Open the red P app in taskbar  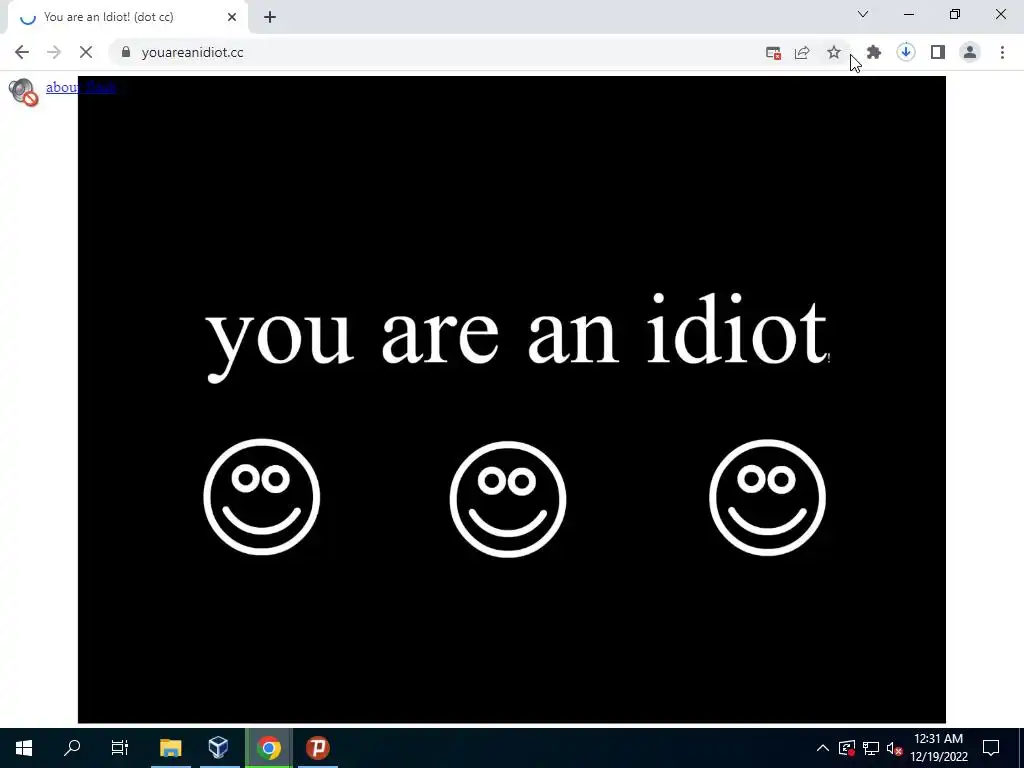pos(317,748)
